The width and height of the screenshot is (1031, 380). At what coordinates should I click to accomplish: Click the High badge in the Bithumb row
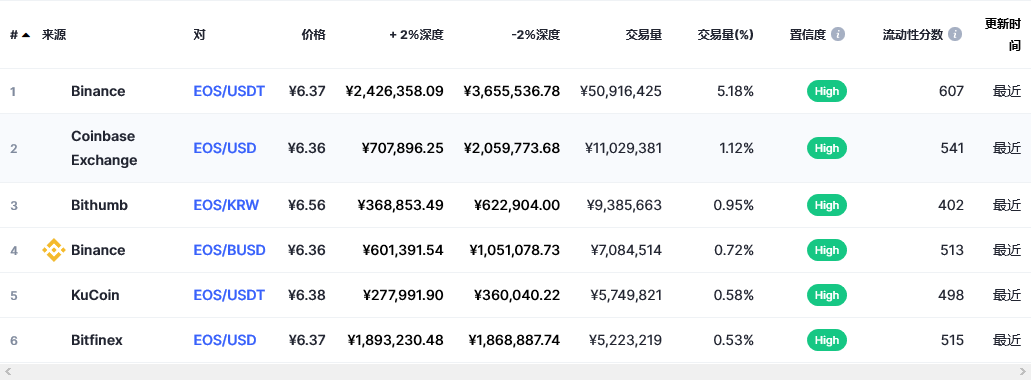pyautogui.click(x=827, y=205)
